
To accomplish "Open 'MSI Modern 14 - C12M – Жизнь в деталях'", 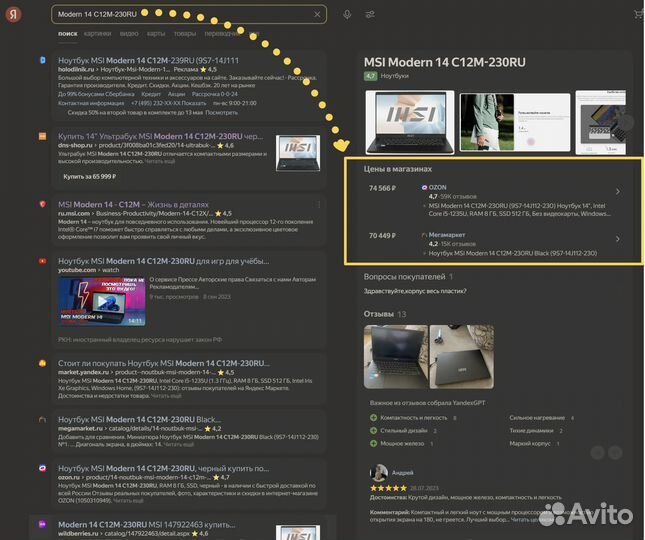I will coord(133,204).
